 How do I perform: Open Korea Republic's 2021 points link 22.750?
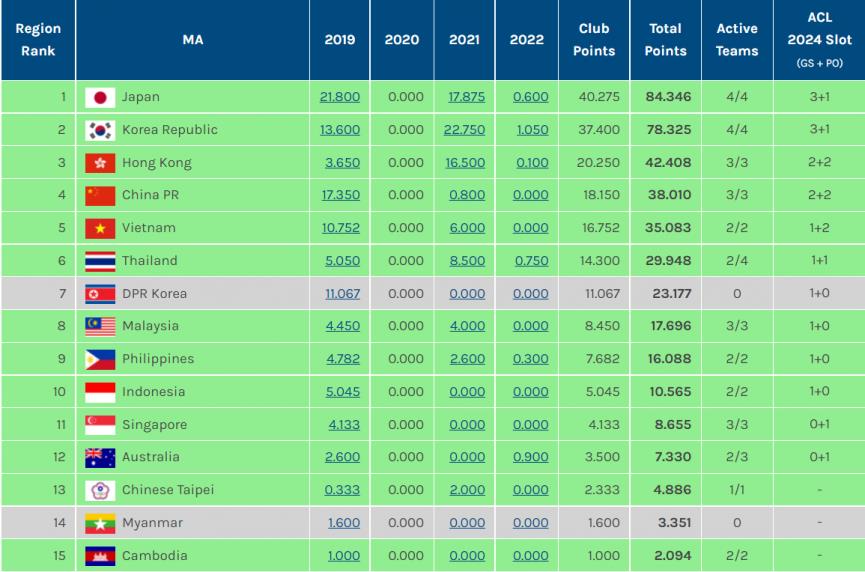point(466,130)
